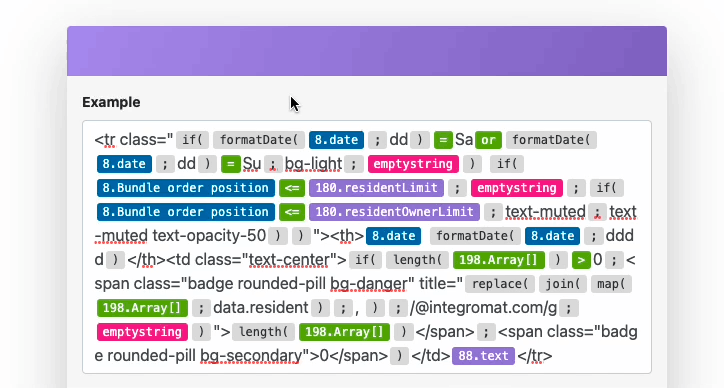This screenshot has width=724, height=388.
Task: Click '<=' operator before 180.residentOwnerLimit
Action: (292, 212)
